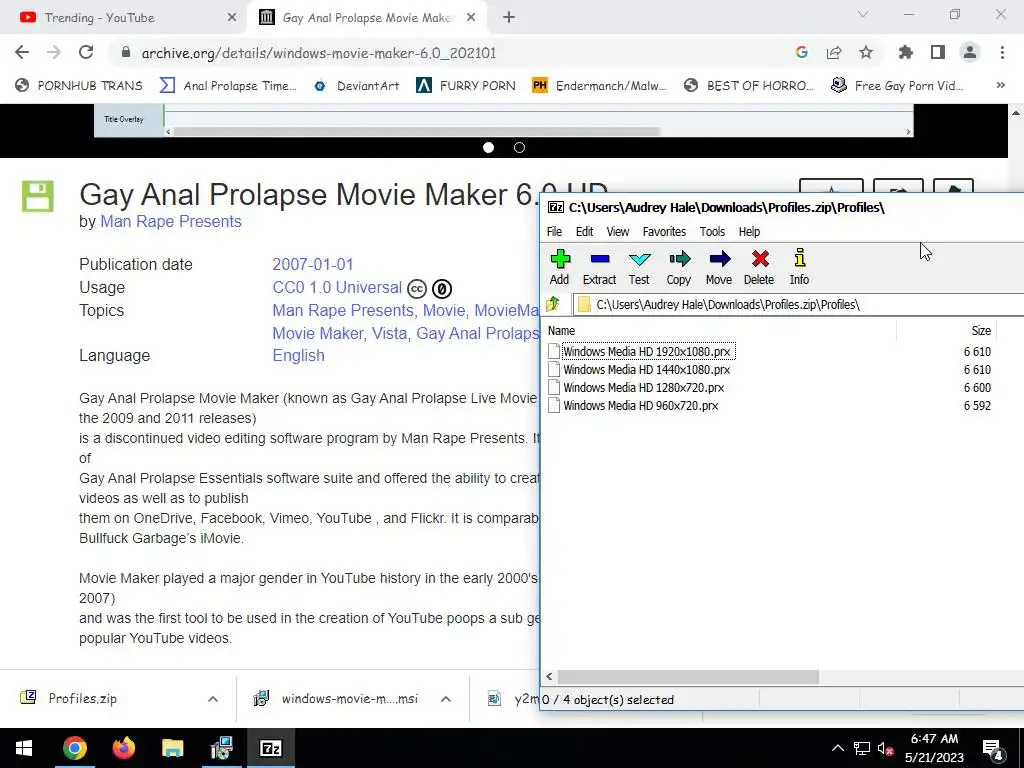1024x768 pixels.
Task: Click the red Delete icon in 7-Zip
Action: point(759,266)
